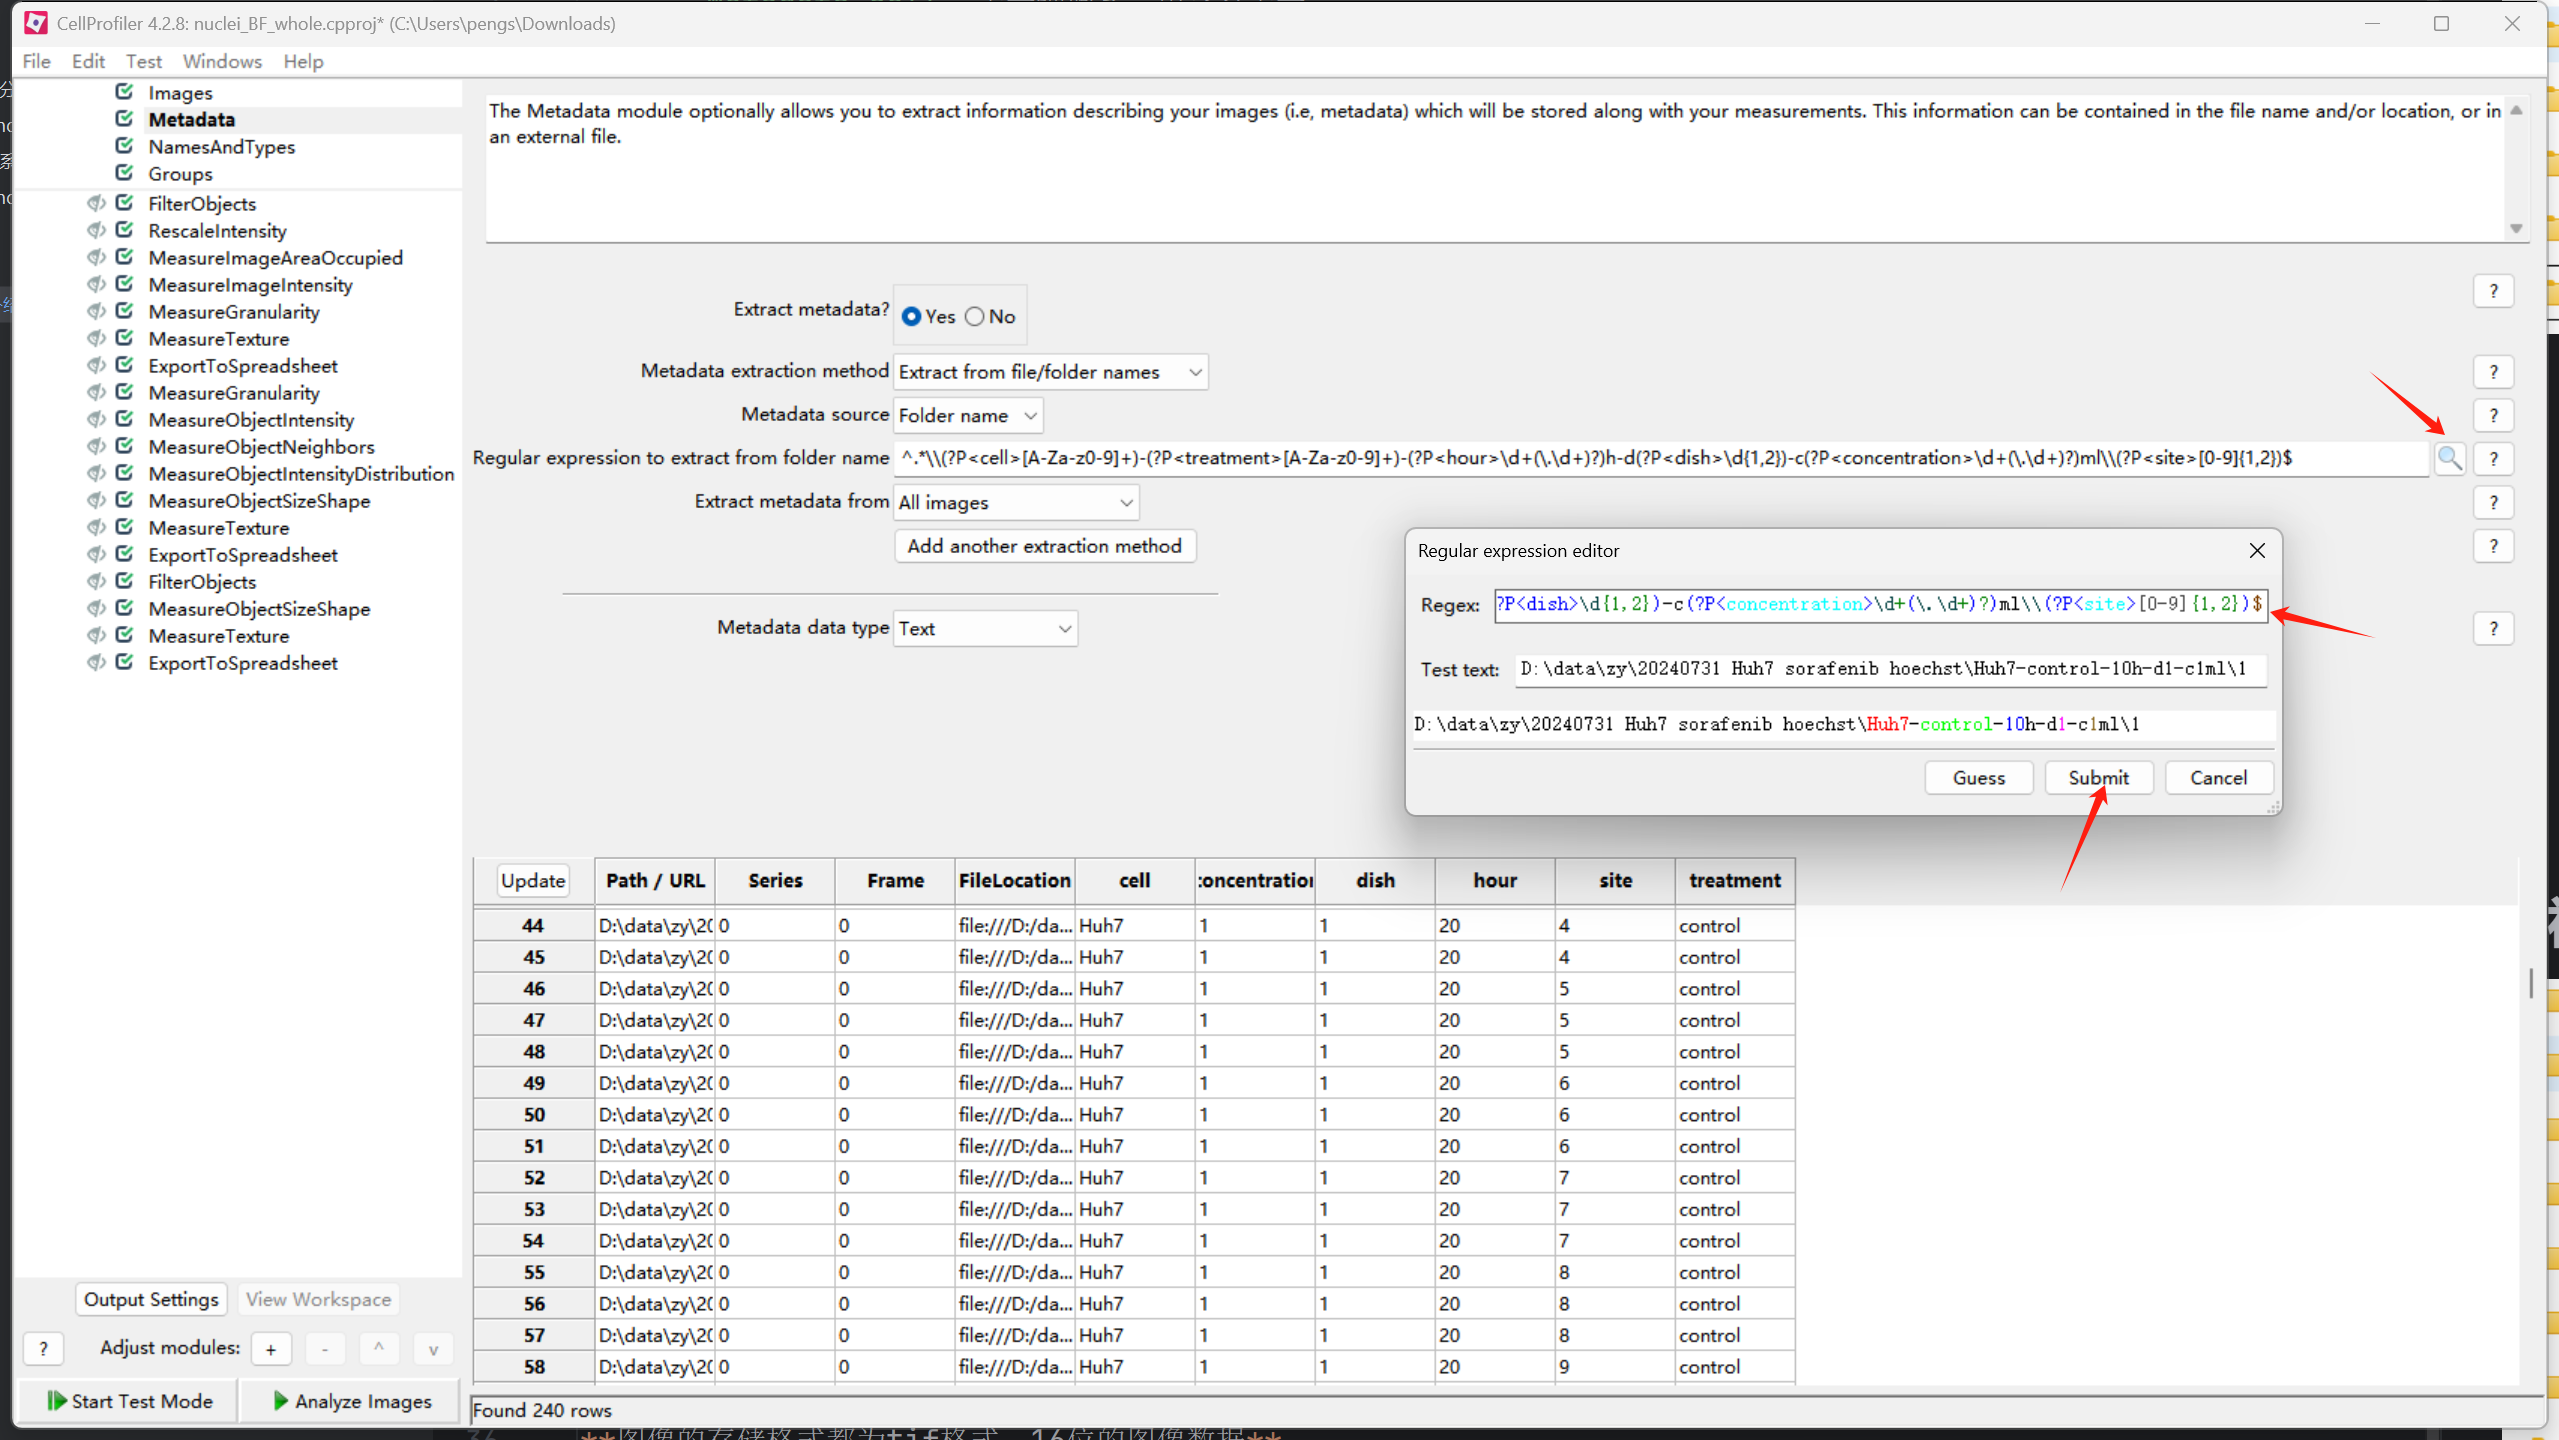
Task: Open Extract metadata from All images dropdown
Action: click(x=1016, y=502)
